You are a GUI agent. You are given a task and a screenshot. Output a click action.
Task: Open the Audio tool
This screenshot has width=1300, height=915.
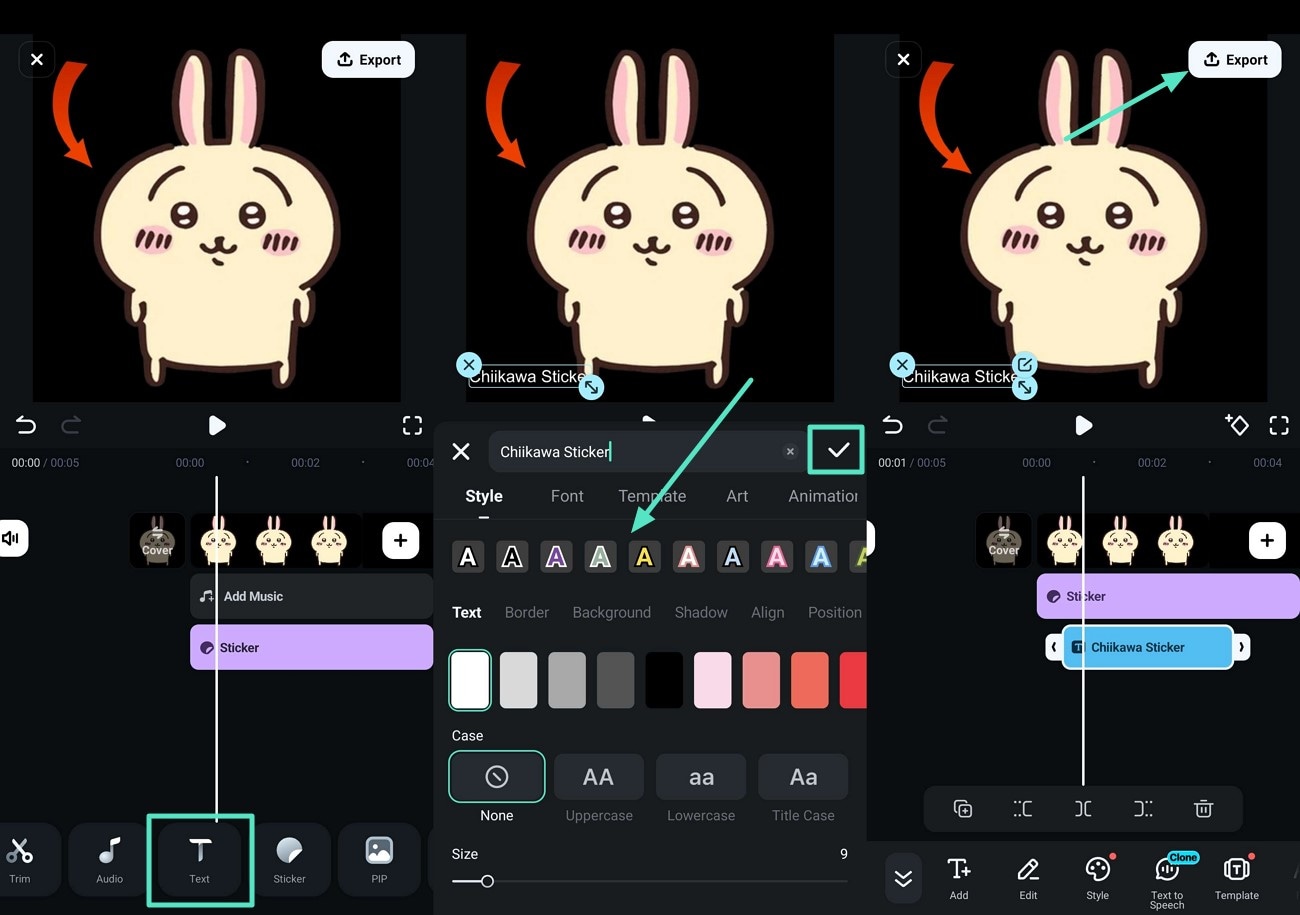point(110,860)
